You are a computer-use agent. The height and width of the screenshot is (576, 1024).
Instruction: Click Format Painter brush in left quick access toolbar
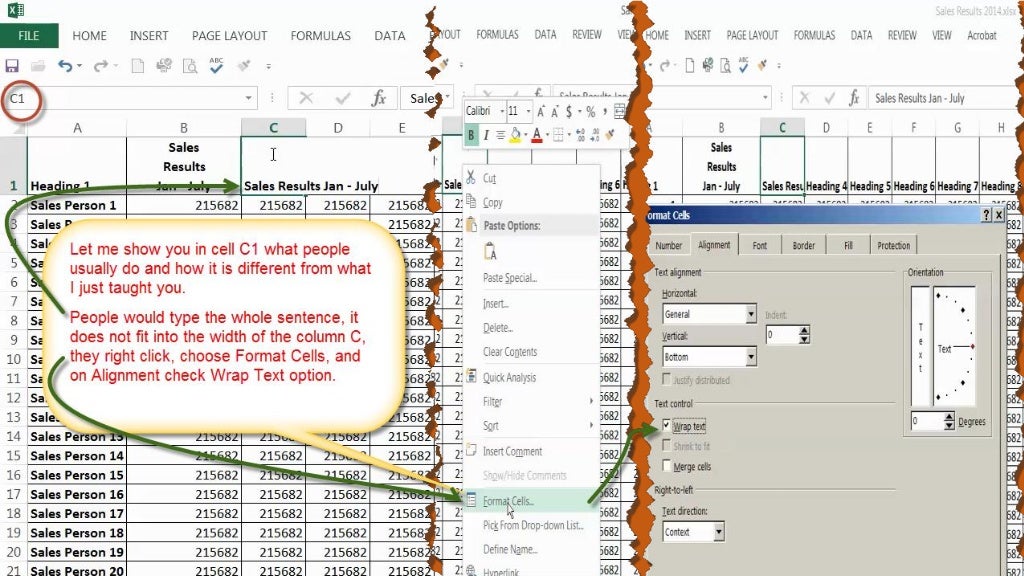[244, 65]
